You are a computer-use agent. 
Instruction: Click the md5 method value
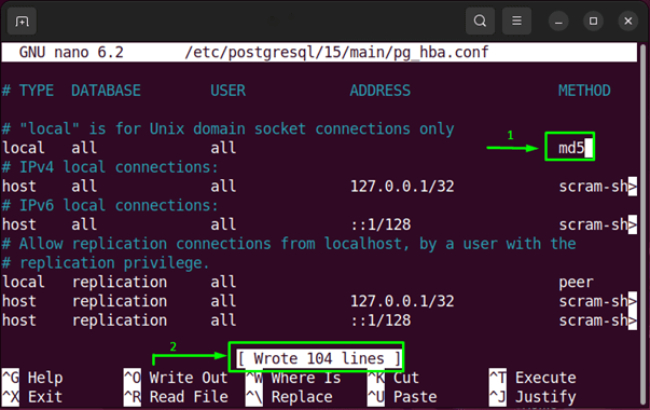pyautogui.click(x=571, y=148)
